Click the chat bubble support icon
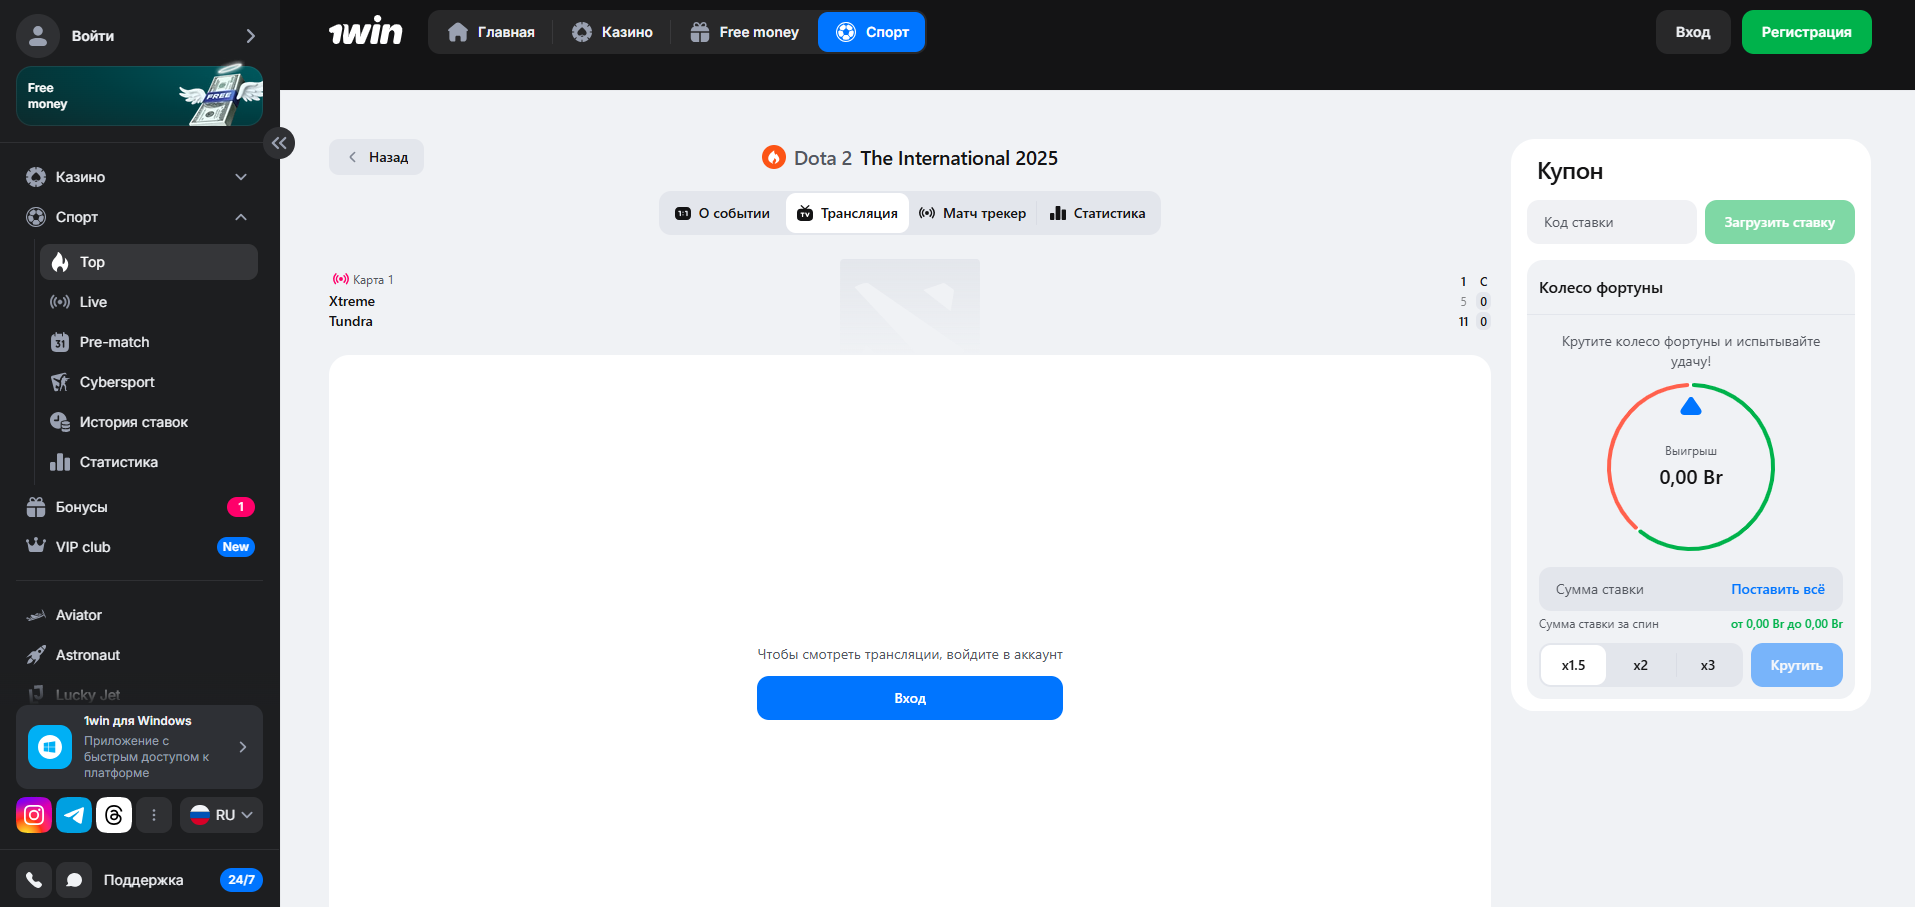This screenshot has width=1915, height=907. point(74,880)
